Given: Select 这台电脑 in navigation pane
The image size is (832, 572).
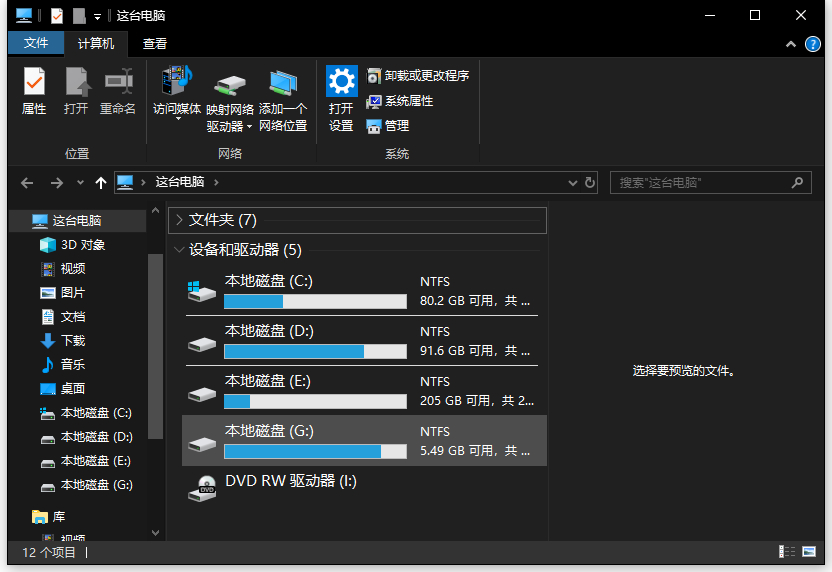Looking at the screenshot, I should tap(76, 221).
